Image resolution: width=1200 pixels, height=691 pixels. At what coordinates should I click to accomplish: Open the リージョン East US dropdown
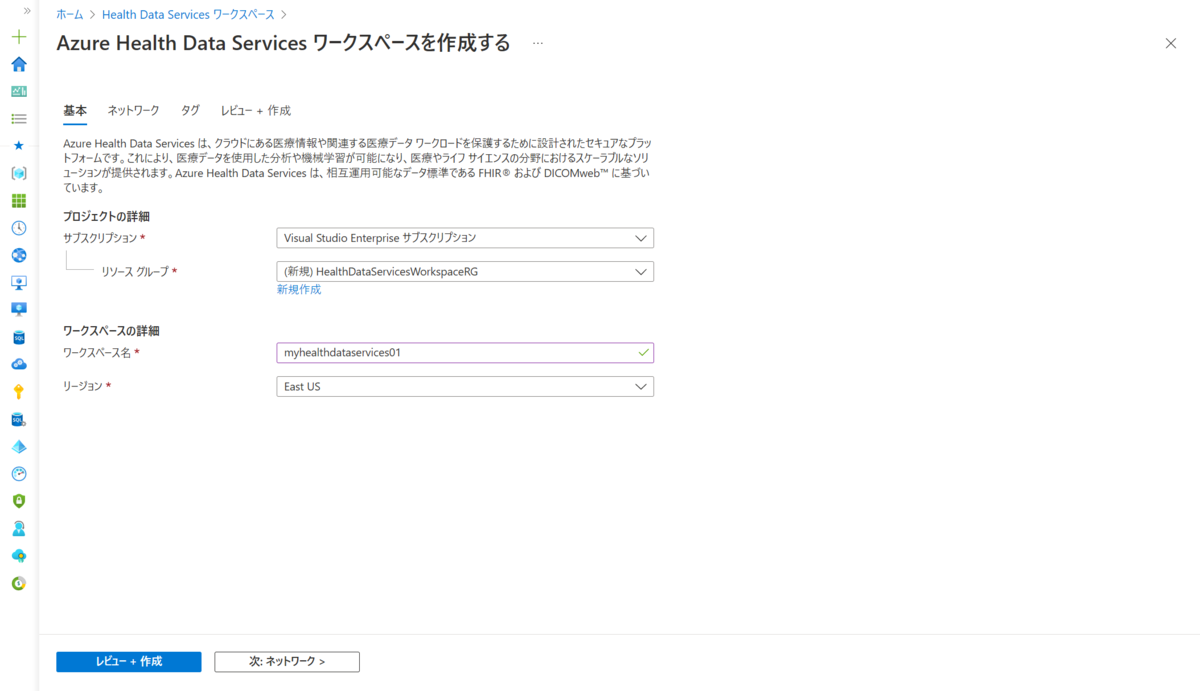465,386
